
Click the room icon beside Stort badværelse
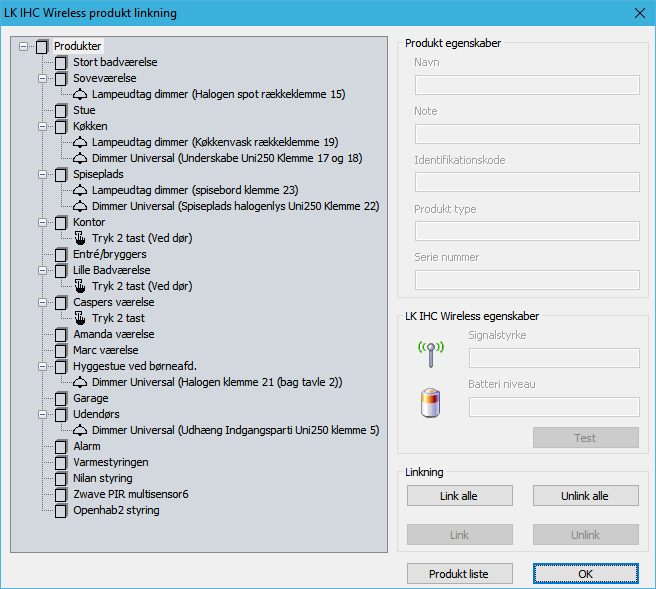pos(61,63)
